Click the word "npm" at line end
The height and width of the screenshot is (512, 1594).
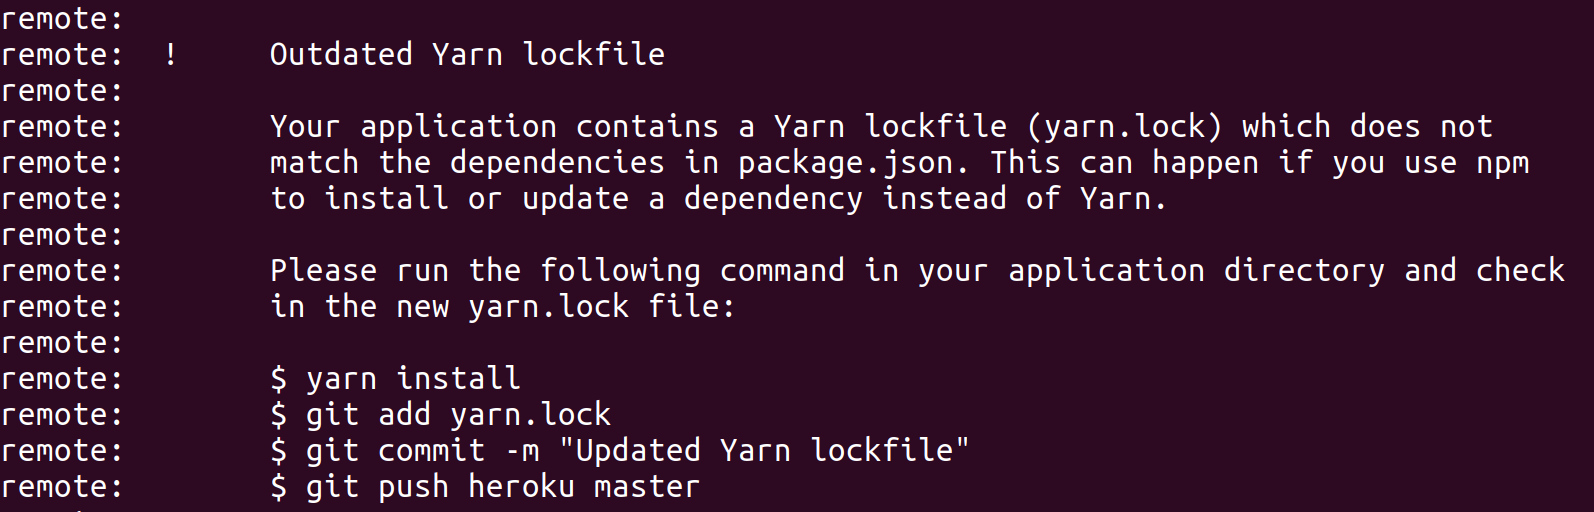(1503, 162)
